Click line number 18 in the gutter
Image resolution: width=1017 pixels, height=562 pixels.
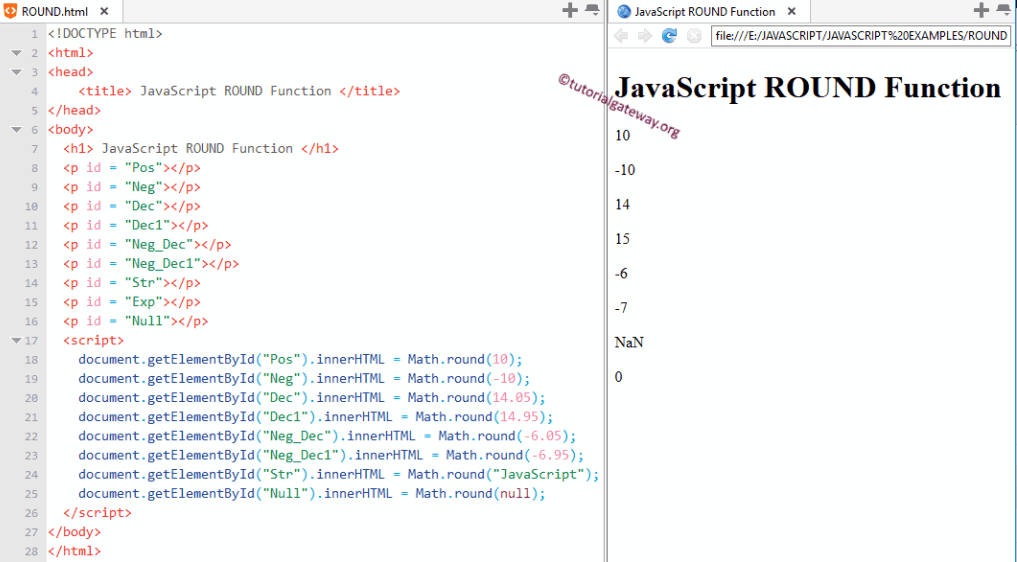click(33, 360)
